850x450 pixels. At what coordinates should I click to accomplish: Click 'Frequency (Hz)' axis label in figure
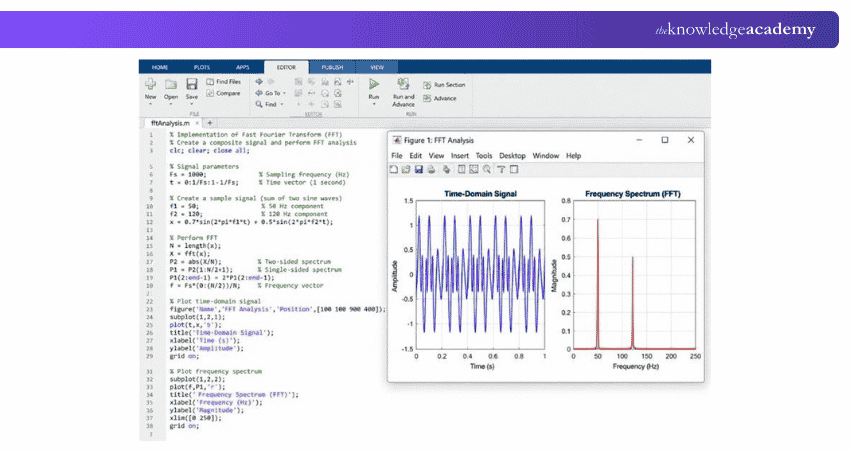(x=635, y=367)
